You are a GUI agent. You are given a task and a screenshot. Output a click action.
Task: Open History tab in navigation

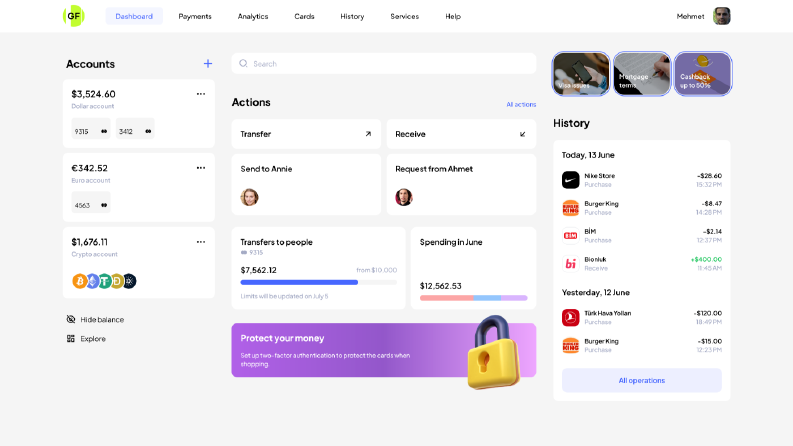[352, 16]
